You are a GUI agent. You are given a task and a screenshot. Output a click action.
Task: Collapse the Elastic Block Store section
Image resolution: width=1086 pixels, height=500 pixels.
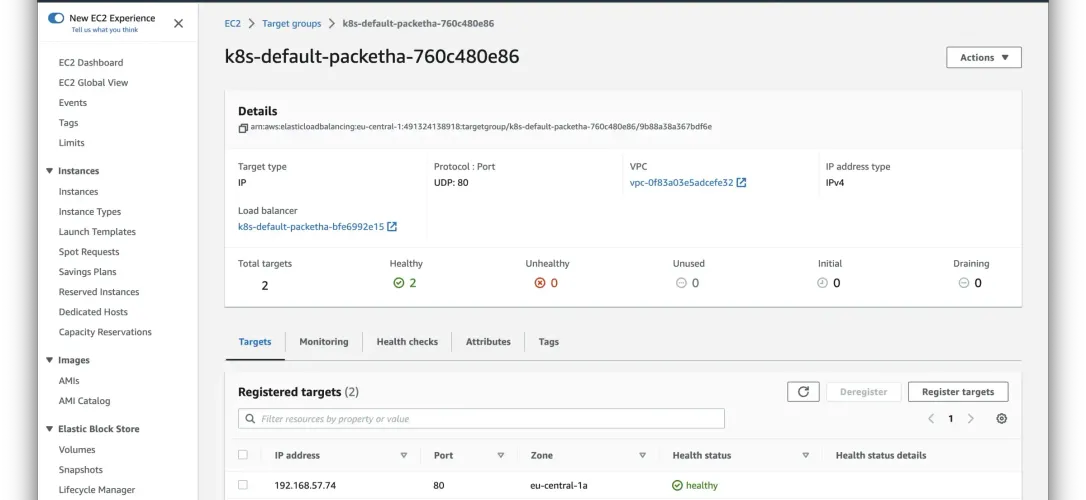(49, 429)
